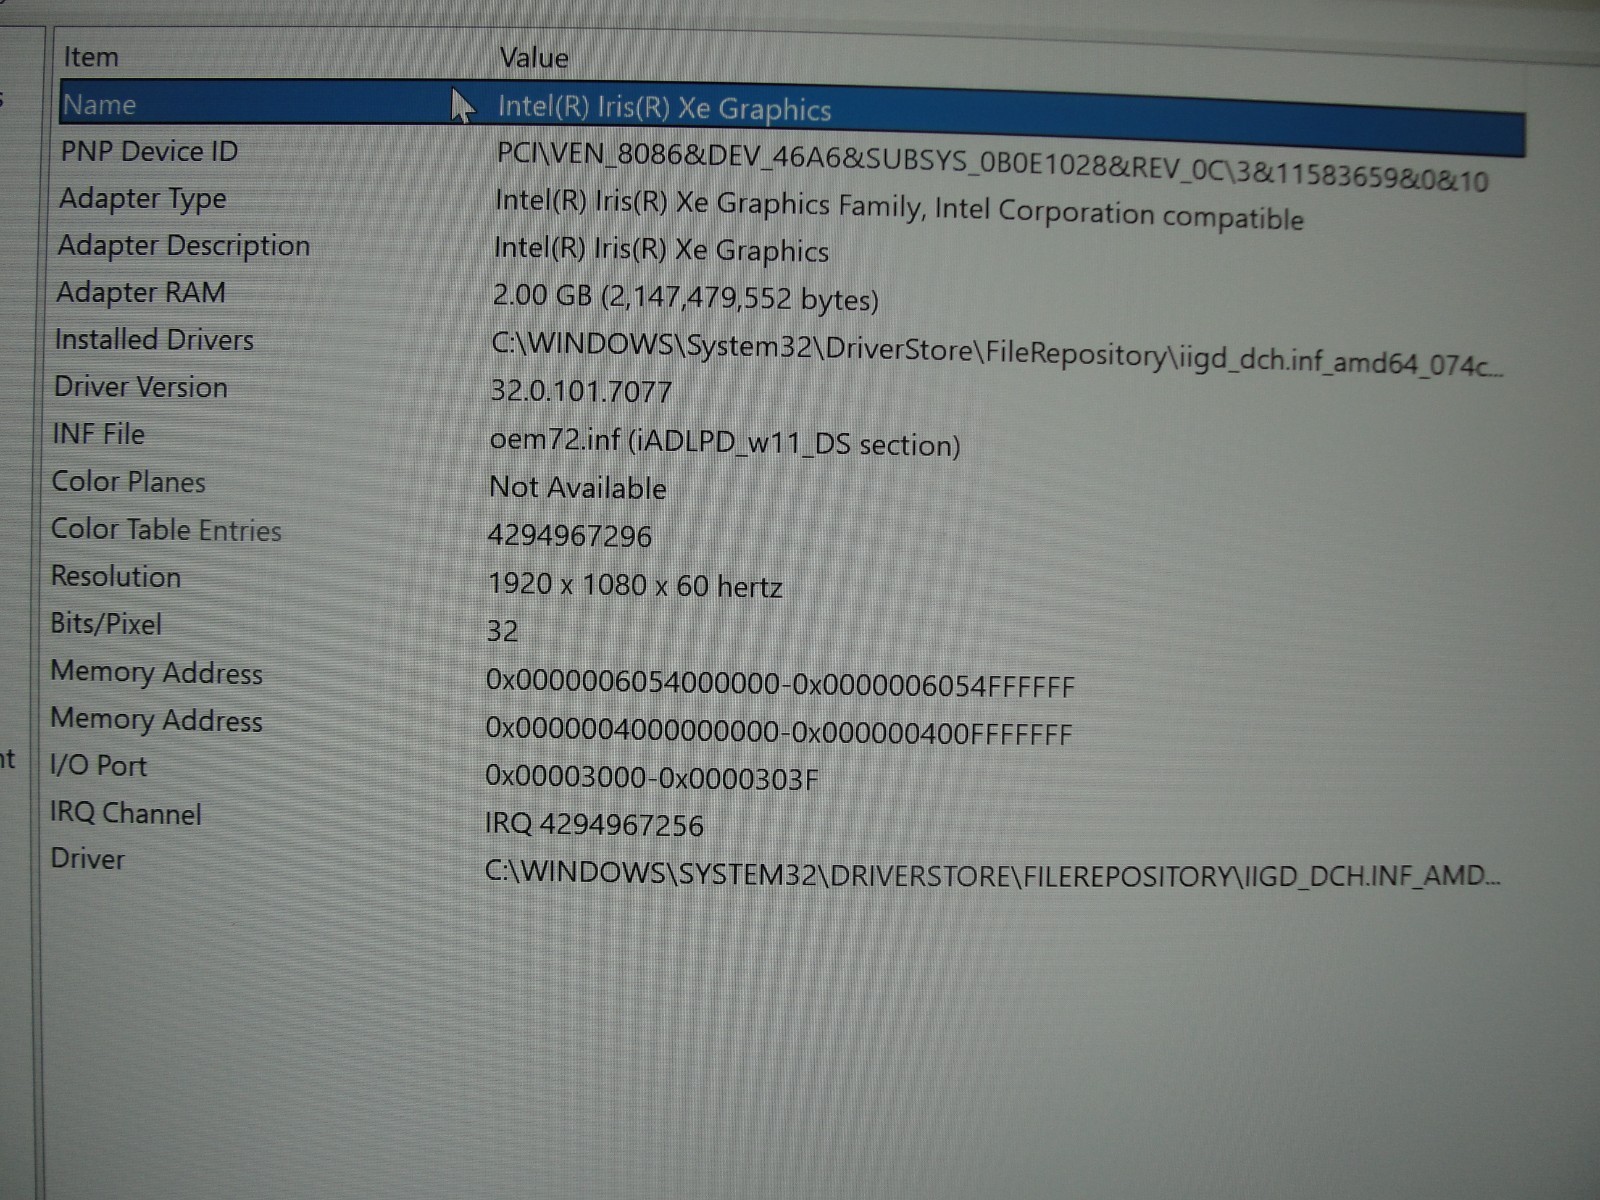Click the 0x0000006054000000-0x0000006054FFFFFF address value
Image resolution: width=1600 pixels, height=1200 pixels.
pyautogui.click(x=780, y=685)
